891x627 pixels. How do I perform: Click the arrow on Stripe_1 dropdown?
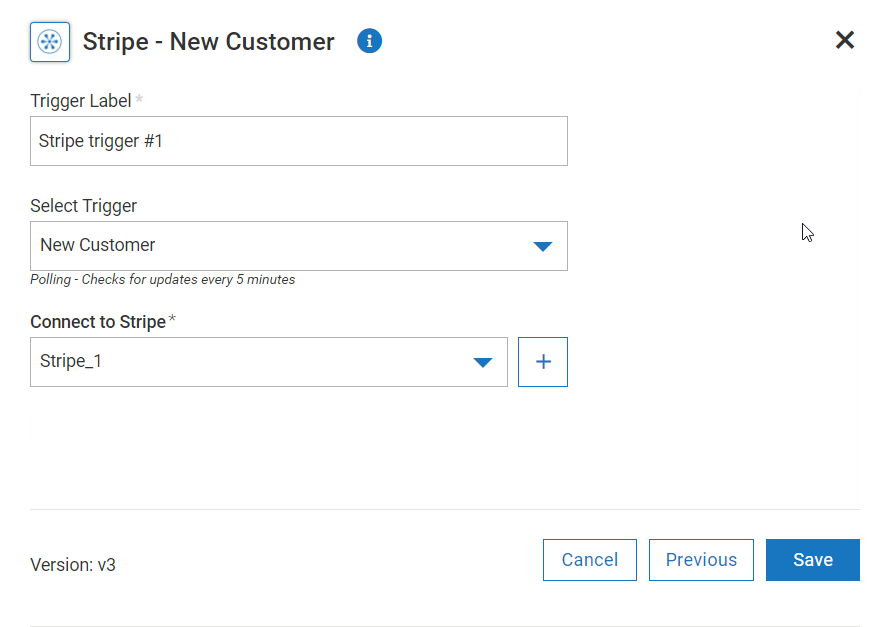[482, 362]
